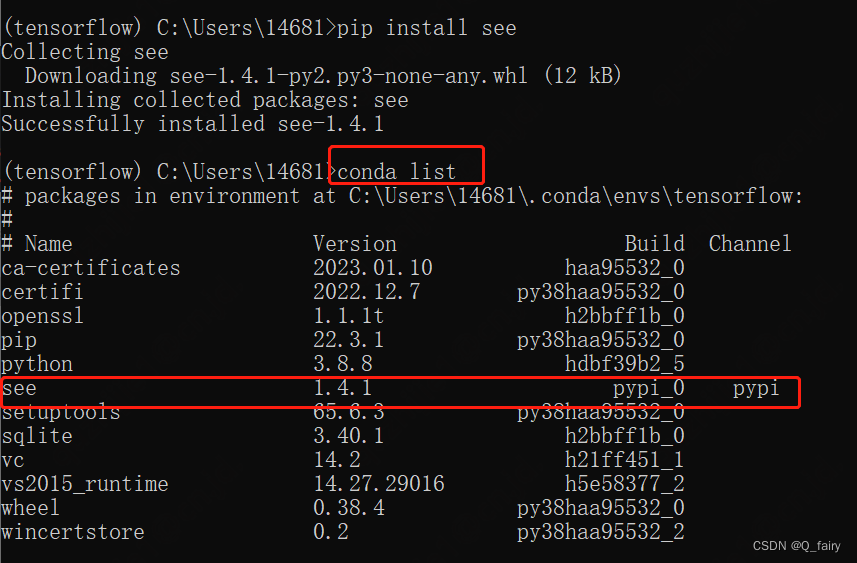Click the 'Build' column header
This screenshot has height=563, width=857.
coord(654,244)
